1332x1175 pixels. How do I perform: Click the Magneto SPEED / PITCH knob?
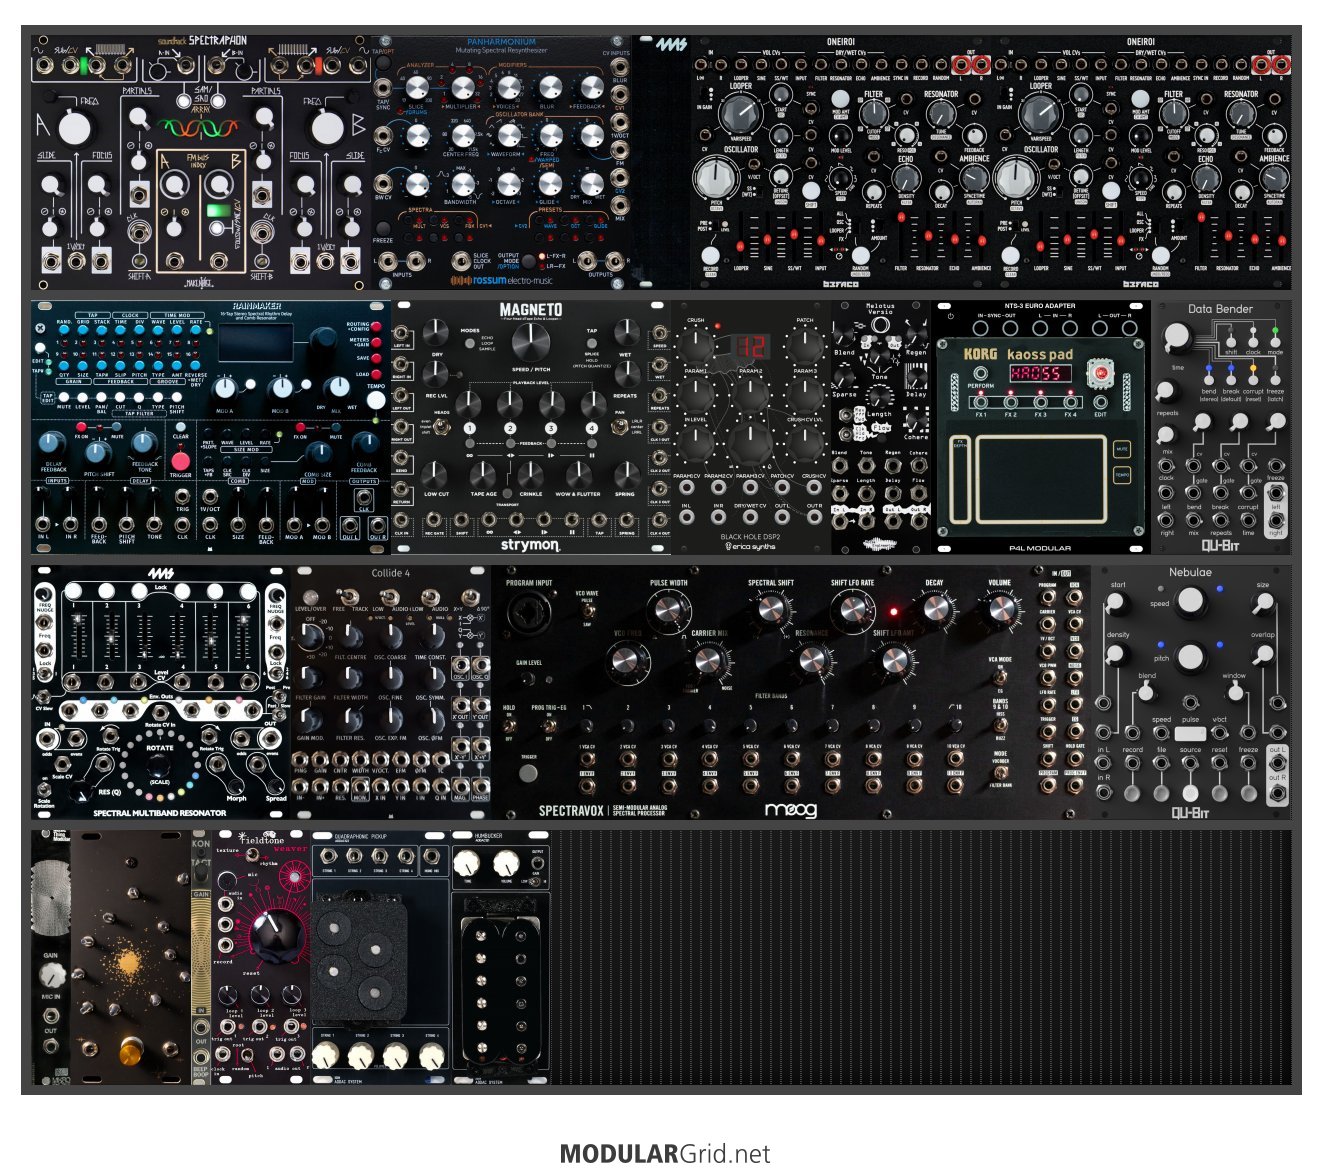(530, 342)
